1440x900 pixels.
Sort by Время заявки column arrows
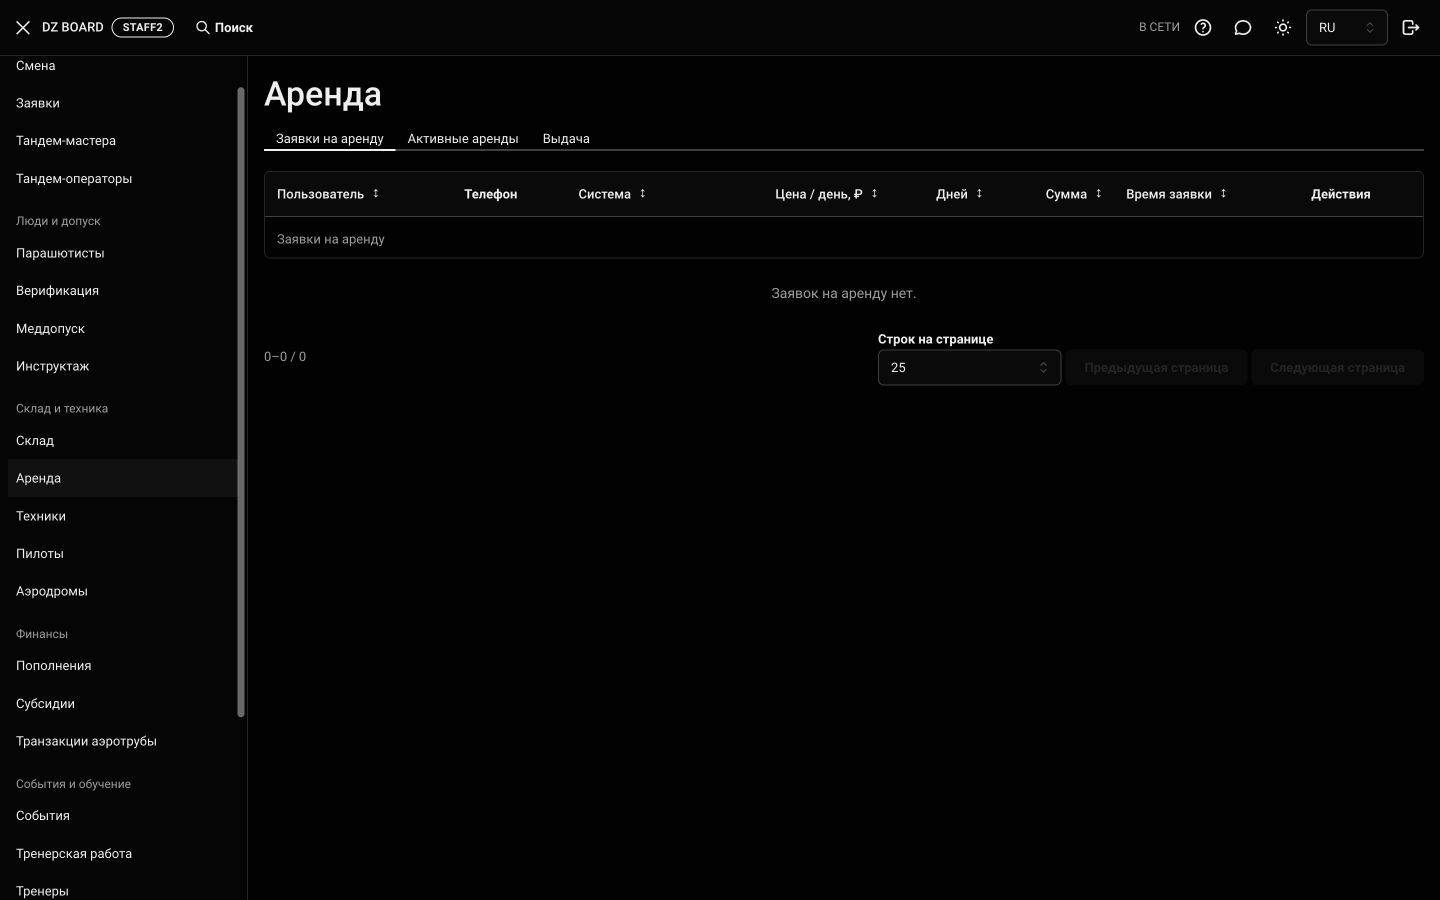point(1223,194)
